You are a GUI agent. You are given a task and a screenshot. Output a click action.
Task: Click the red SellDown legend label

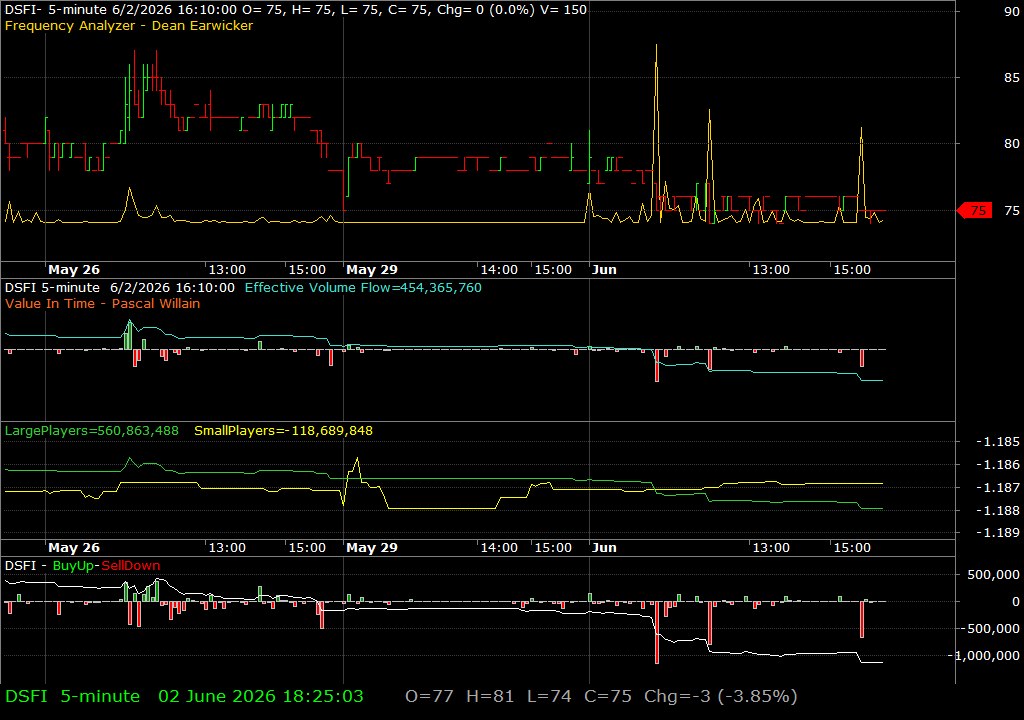131,566
